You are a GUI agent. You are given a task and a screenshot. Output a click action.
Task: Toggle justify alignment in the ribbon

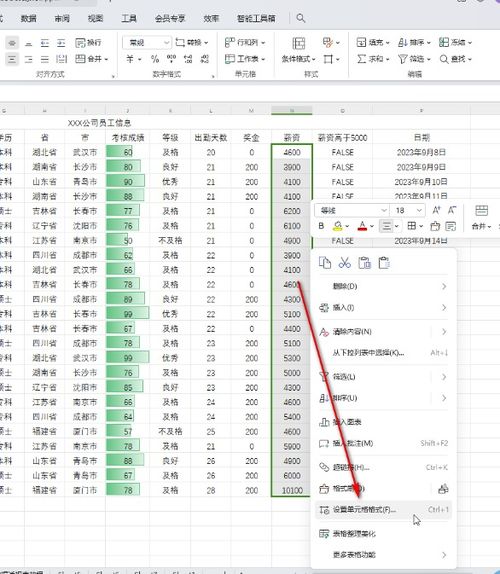click(x=45, y=59)
